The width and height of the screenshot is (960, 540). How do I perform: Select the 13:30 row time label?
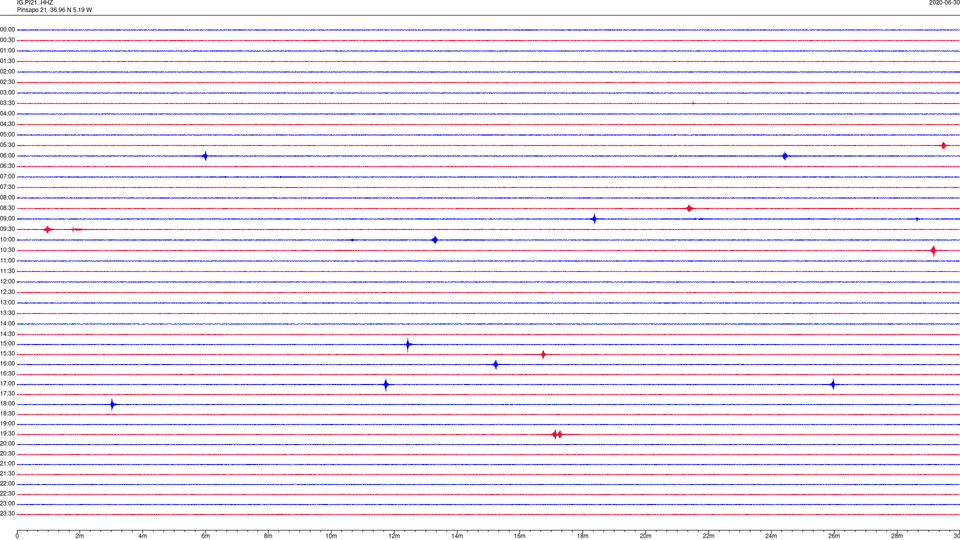click(7, 313)
